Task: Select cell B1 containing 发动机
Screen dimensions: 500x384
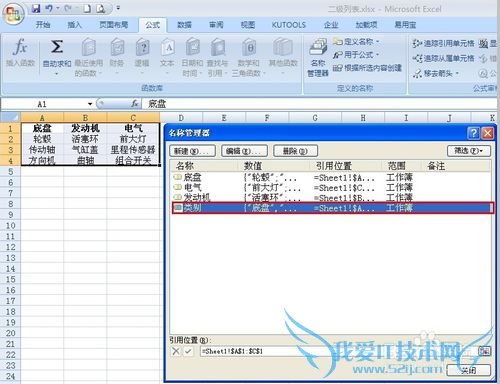Action: pyautogui.click(x=85, y=128)
